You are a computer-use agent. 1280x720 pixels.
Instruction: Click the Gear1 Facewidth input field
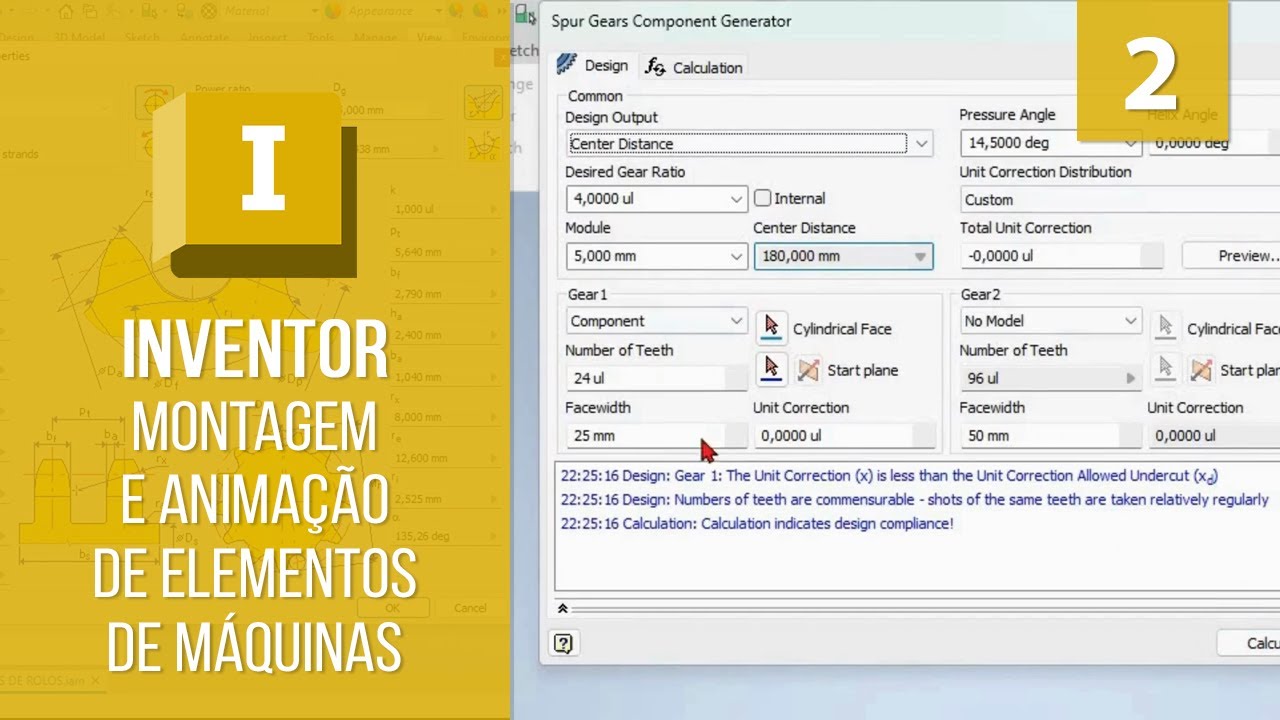click(645, 435)
